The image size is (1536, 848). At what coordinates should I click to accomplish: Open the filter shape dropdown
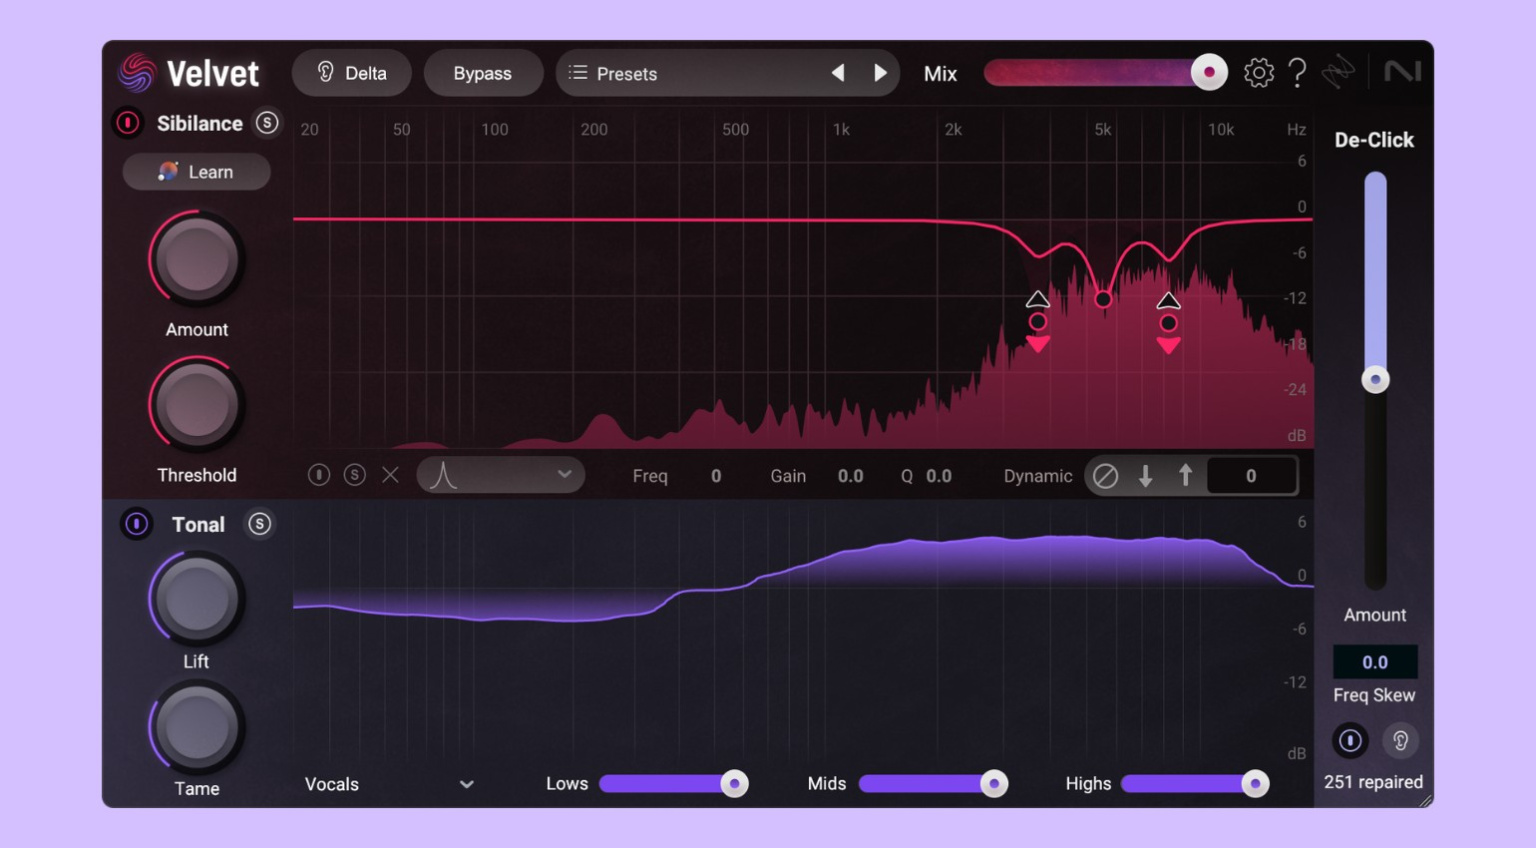[x=500, y=475]
